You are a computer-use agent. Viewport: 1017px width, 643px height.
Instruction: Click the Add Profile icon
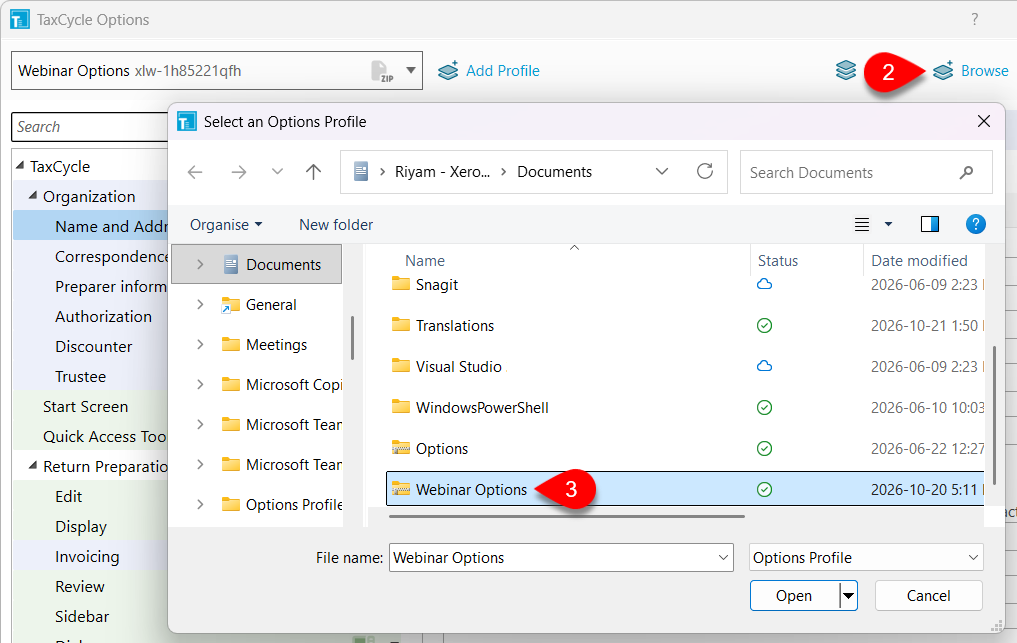point(448,70)
